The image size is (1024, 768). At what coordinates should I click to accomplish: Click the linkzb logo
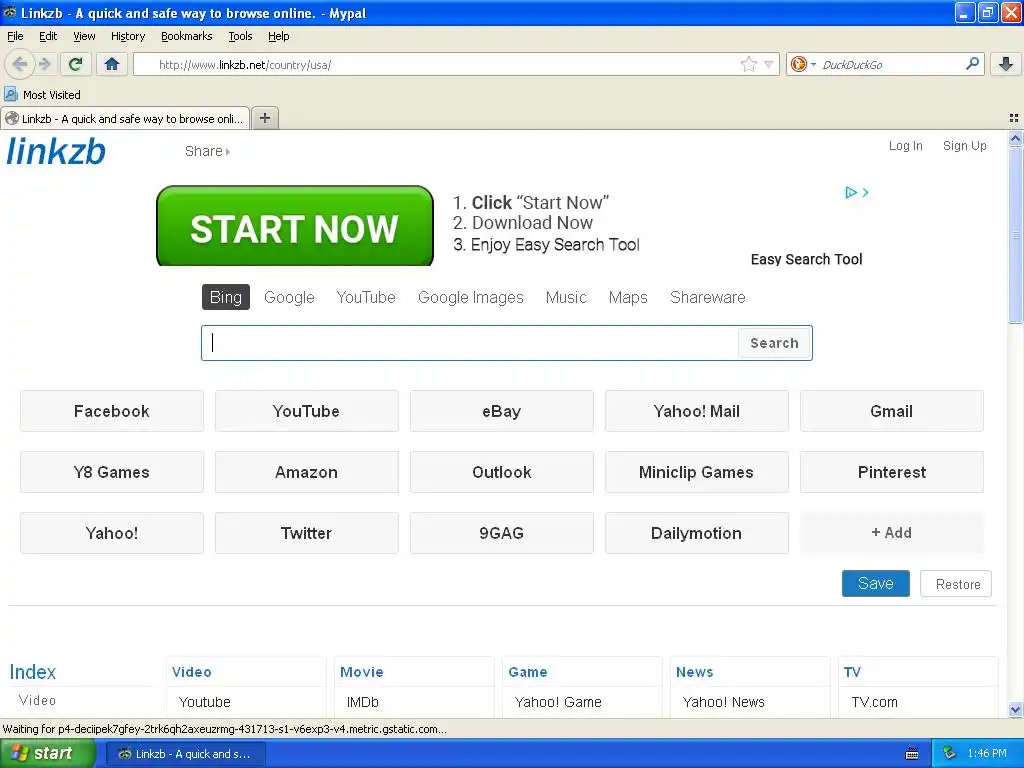pos(56,151)
